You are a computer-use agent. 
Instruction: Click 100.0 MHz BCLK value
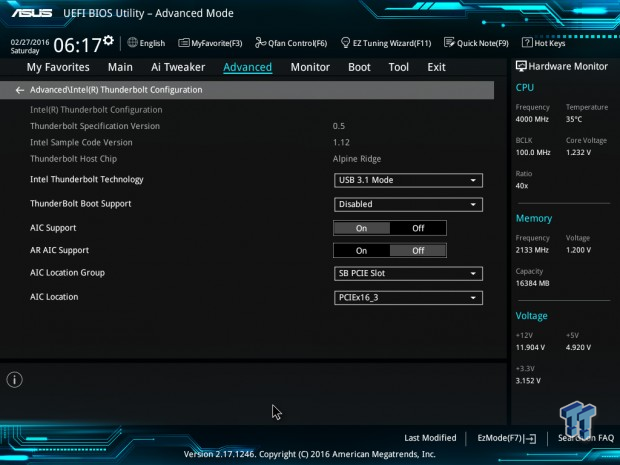pos(533,152)
